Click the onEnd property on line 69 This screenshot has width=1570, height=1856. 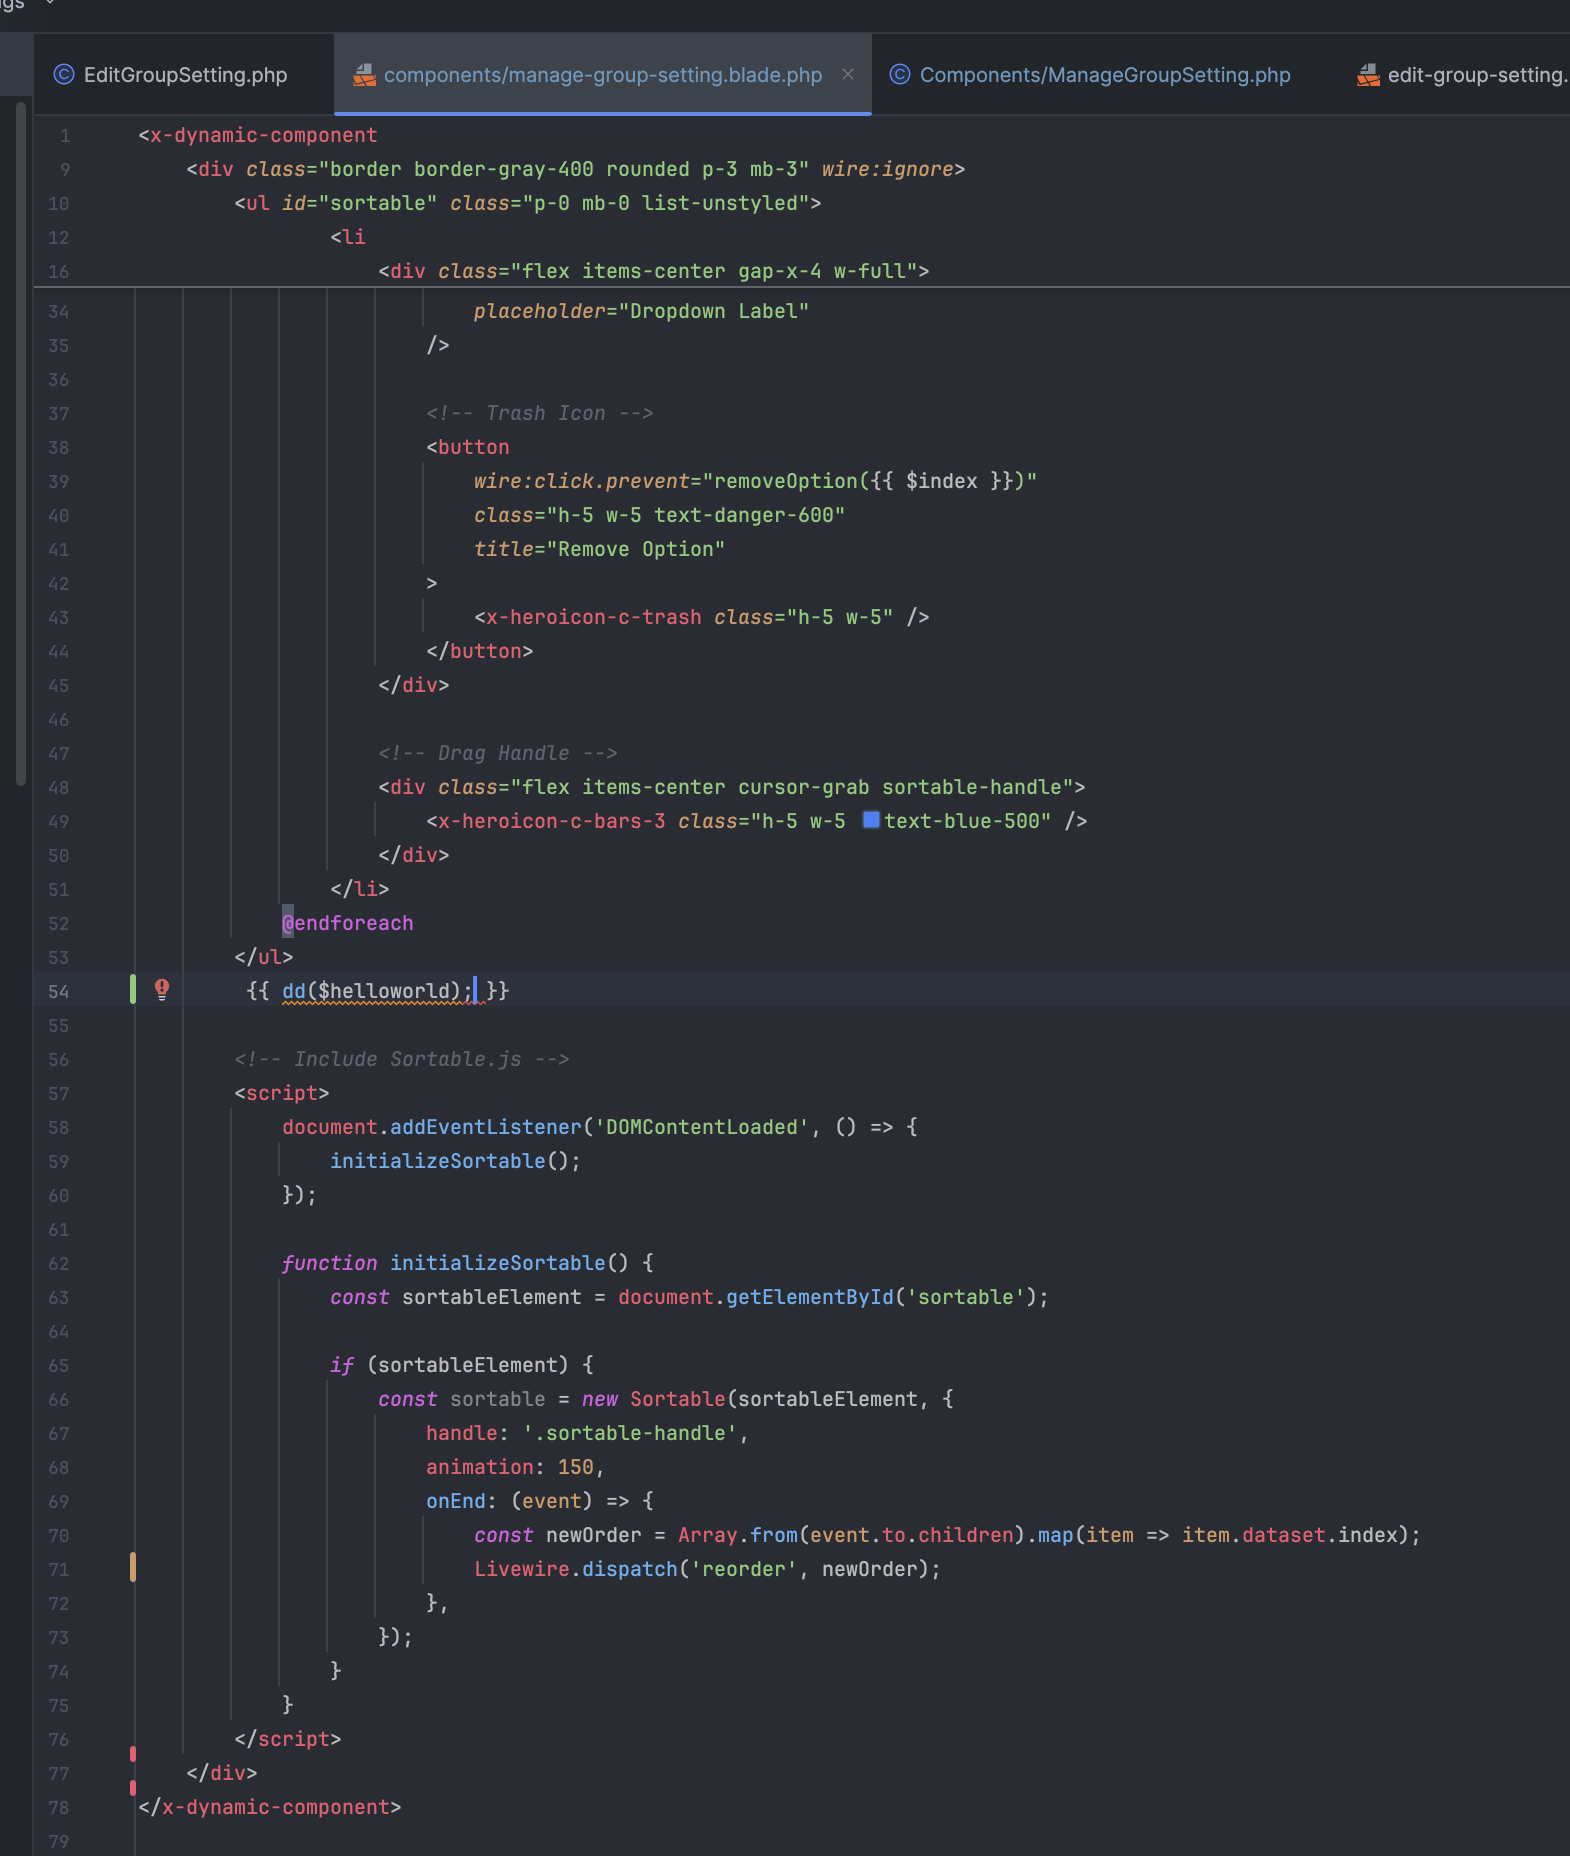coord(456,1501)
